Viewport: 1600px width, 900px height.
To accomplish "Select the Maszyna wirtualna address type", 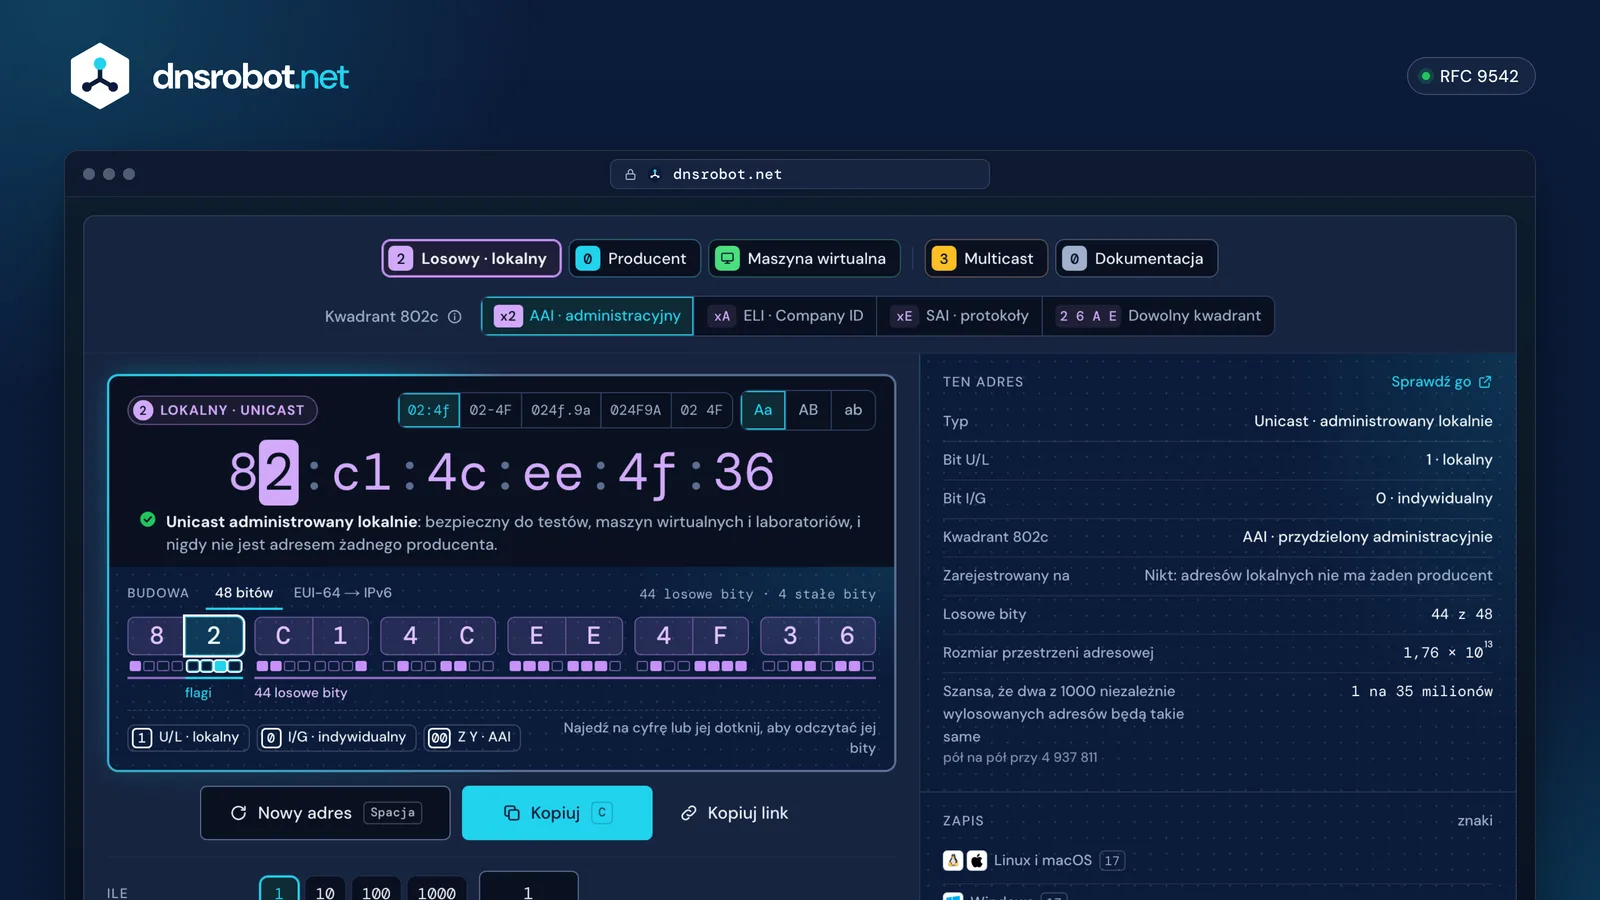I will pos(804,259).
